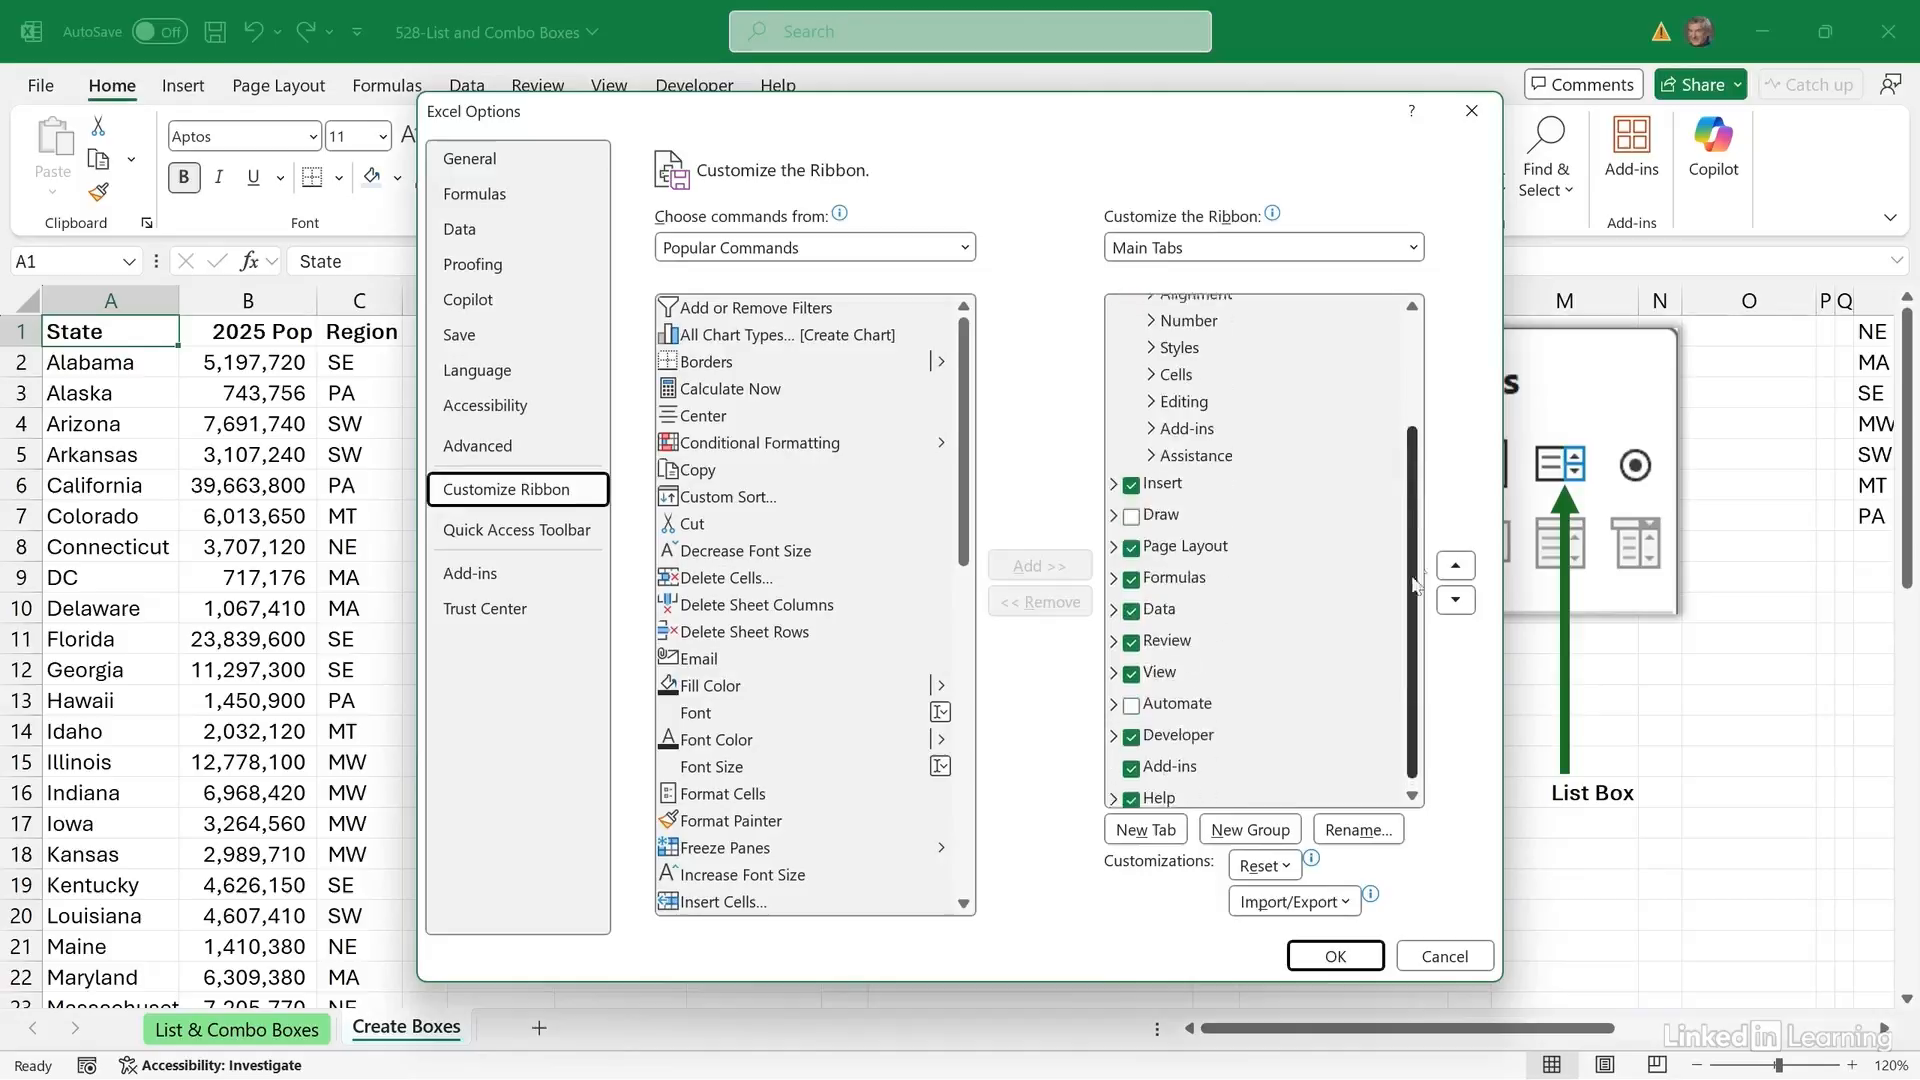Click the Undo arrow icon
This screenshot has width=1920, height=1080.
point(253,32)
